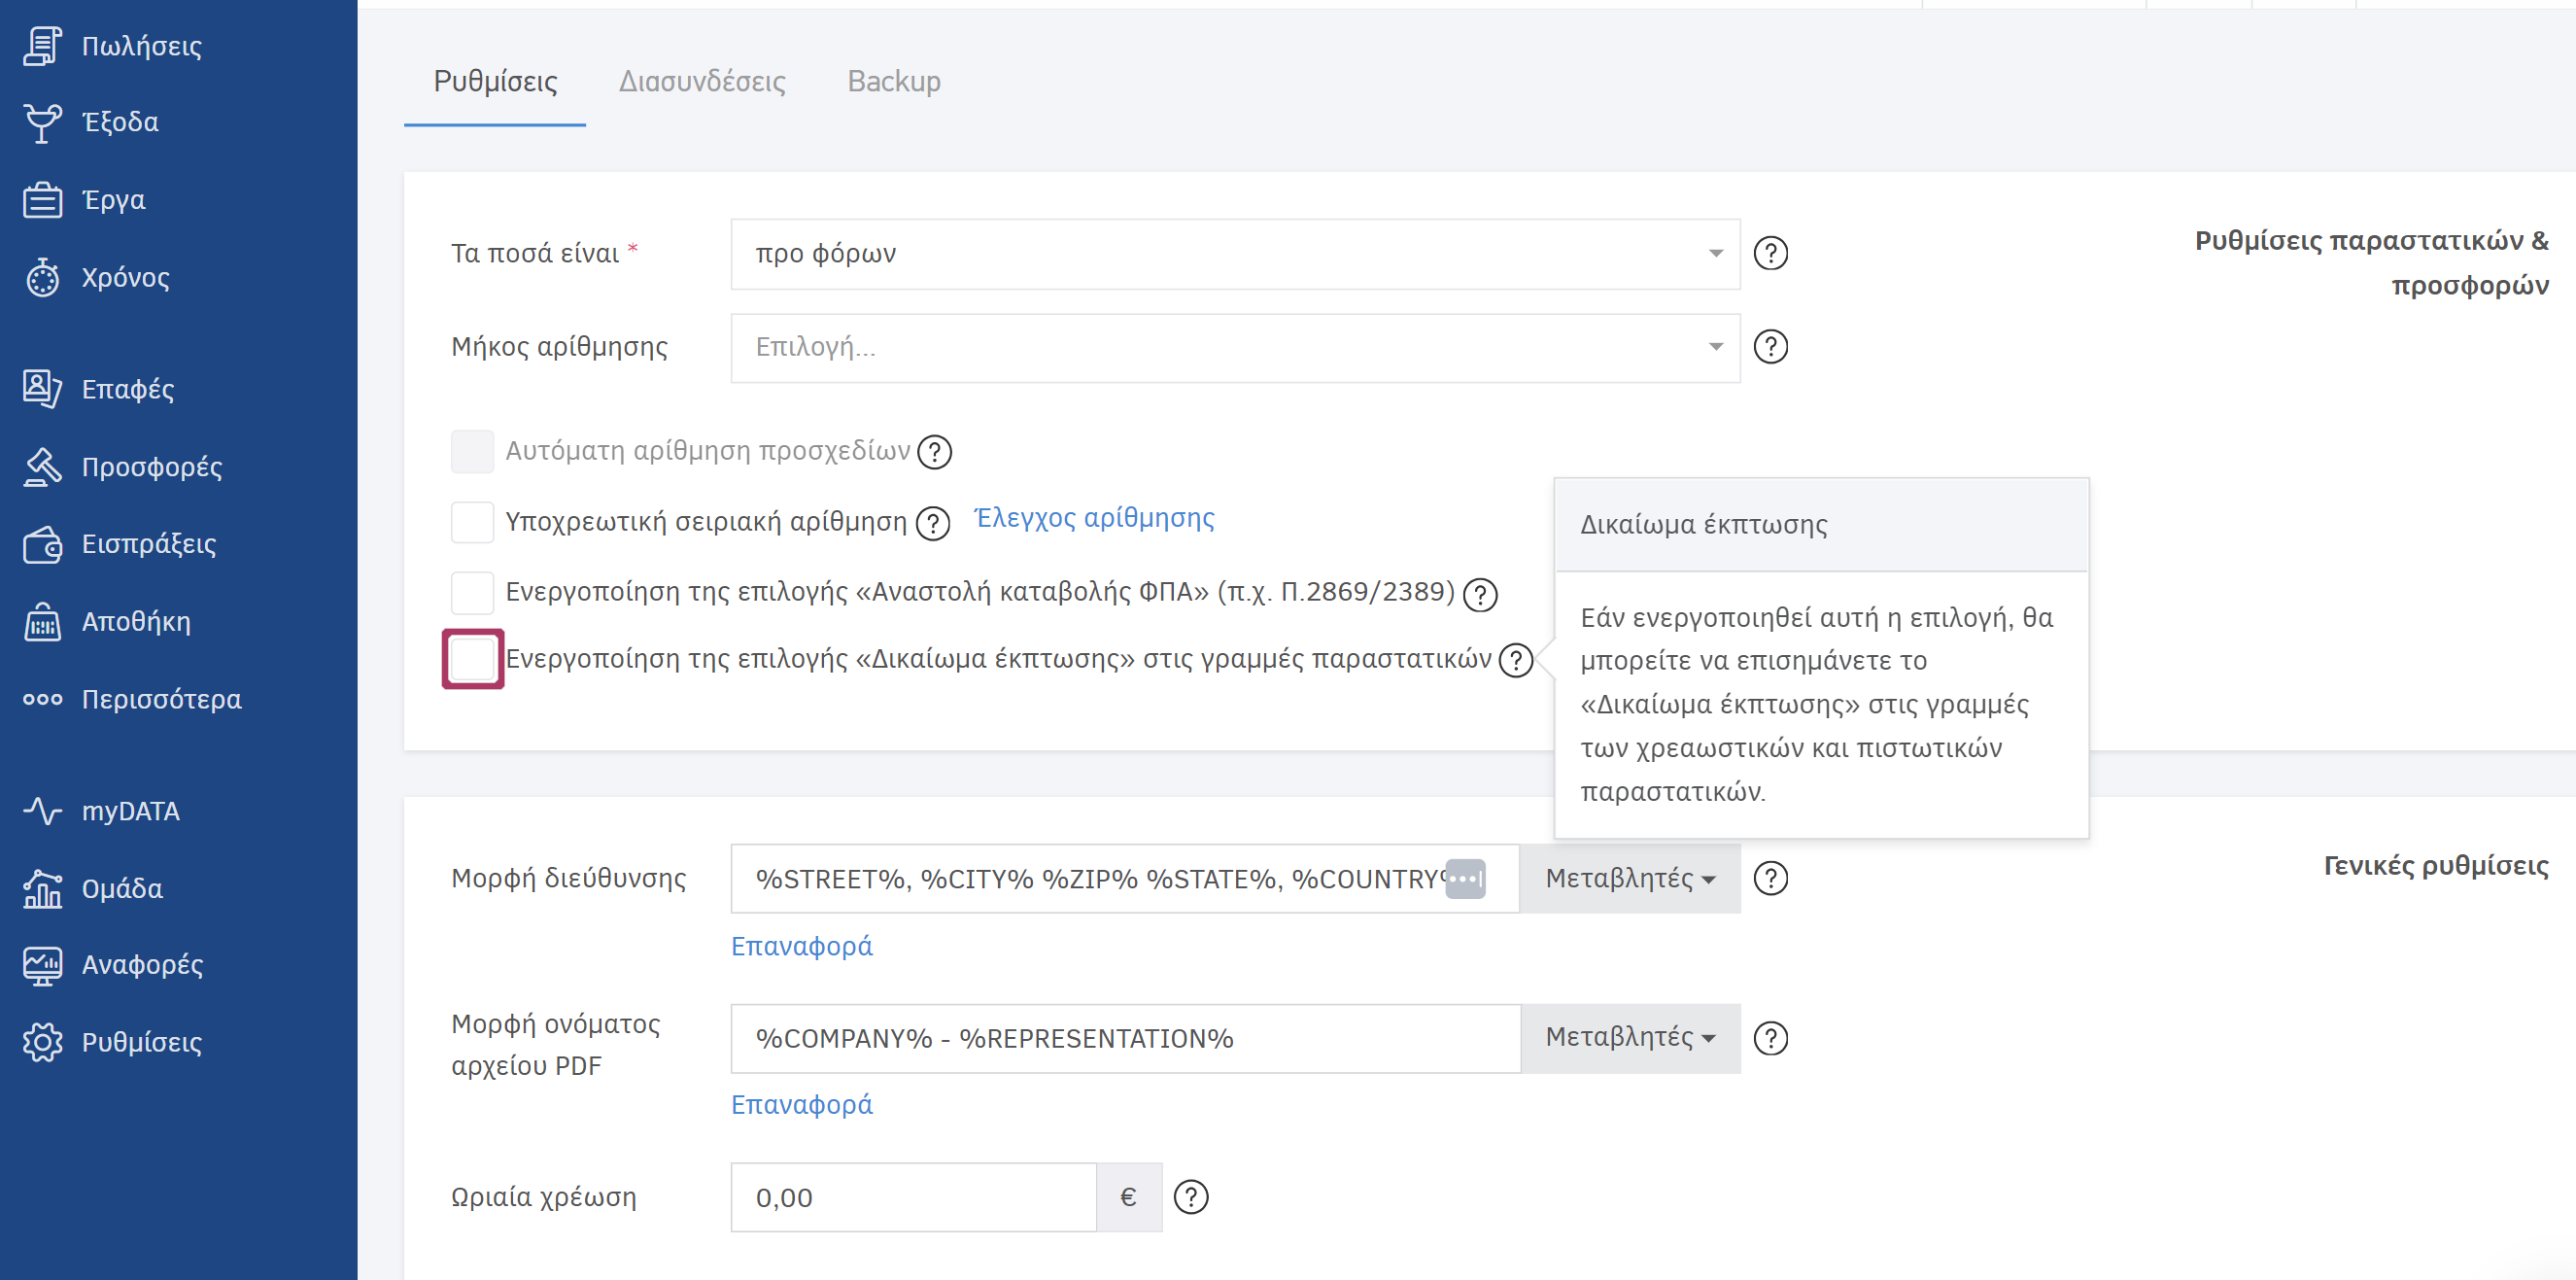The image size is (2576, 1280).
Task: Show help for Υποχρεωτική σειριακή αρίθμηση
Action: [x=933, y=523]
